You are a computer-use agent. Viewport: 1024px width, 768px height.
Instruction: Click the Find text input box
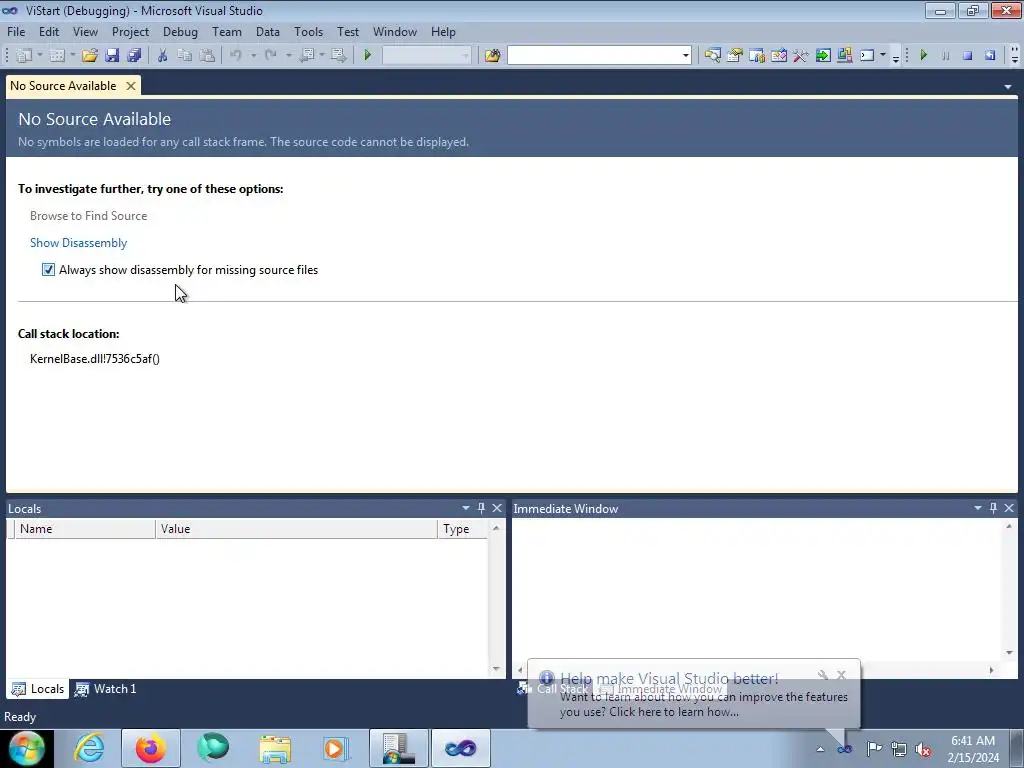[x=594, y=56]
